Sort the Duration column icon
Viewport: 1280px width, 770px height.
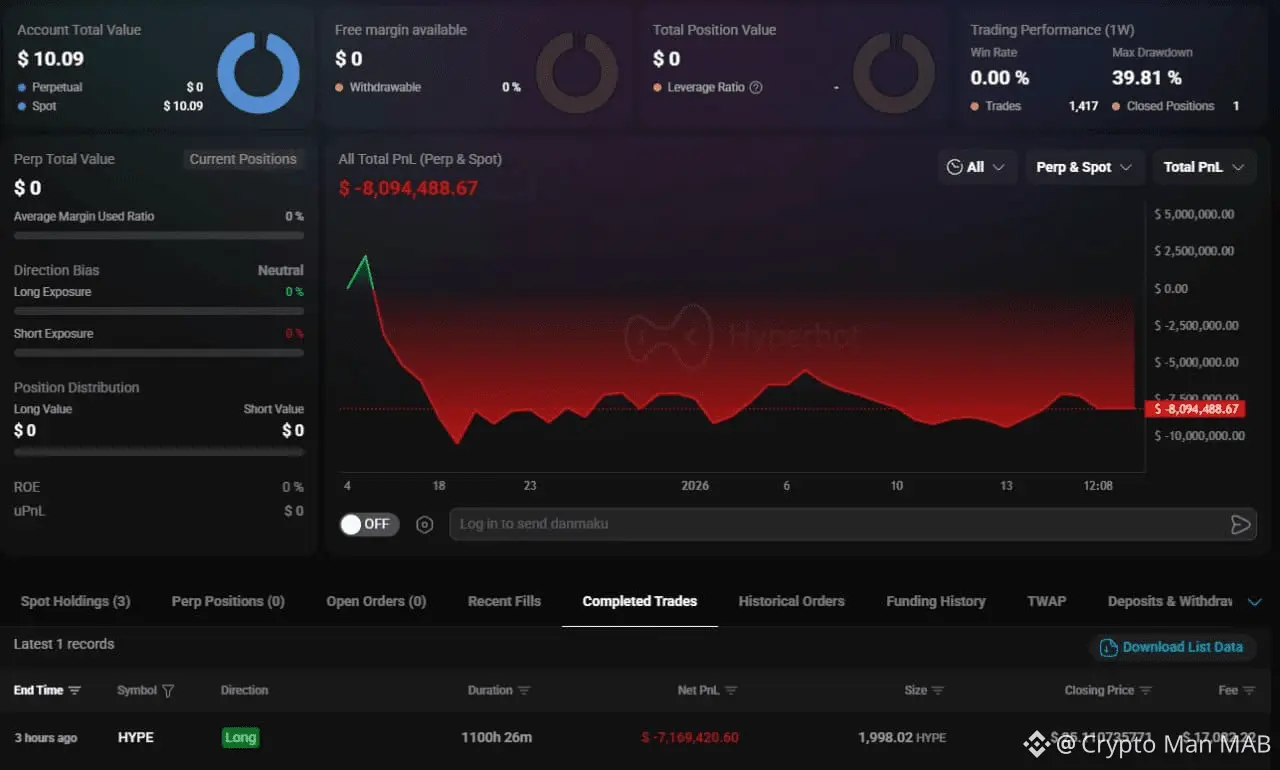(524, 690)
